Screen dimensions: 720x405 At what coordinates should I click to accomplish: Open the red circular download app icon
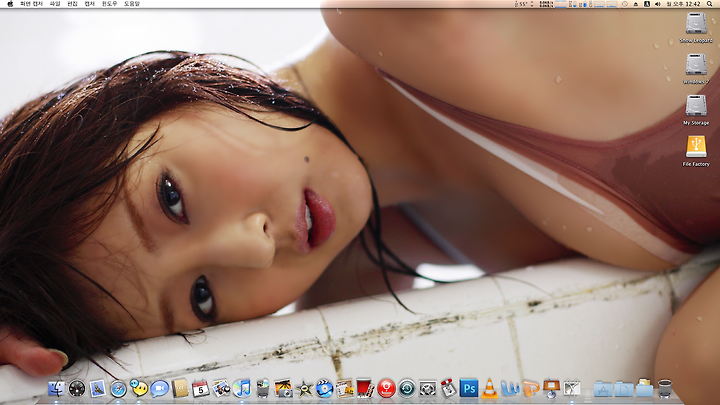click(x=386, y=389)
